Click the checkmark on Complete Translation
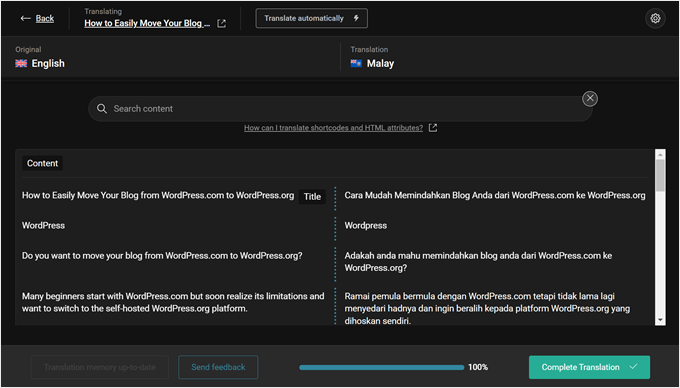Viewport: 680px width, 388px height. point(634,367)
